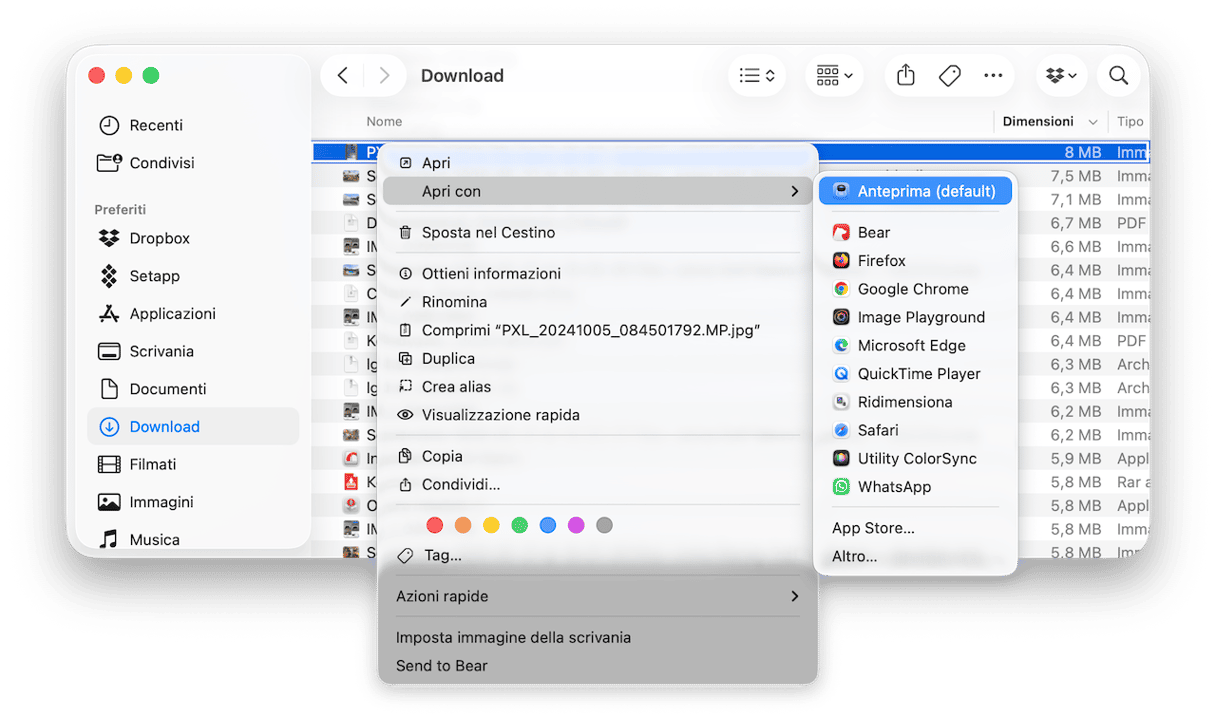The height and width of the screenshot is (717, 1216).
Task: Open the more actions ellipsis button
Action: click(993, 76)
